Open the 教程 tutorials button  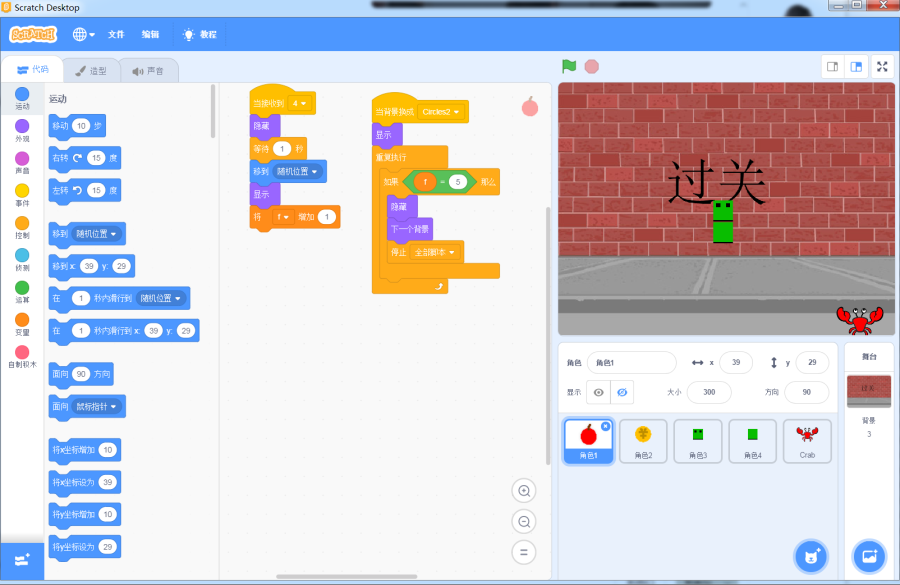point(199,34)
